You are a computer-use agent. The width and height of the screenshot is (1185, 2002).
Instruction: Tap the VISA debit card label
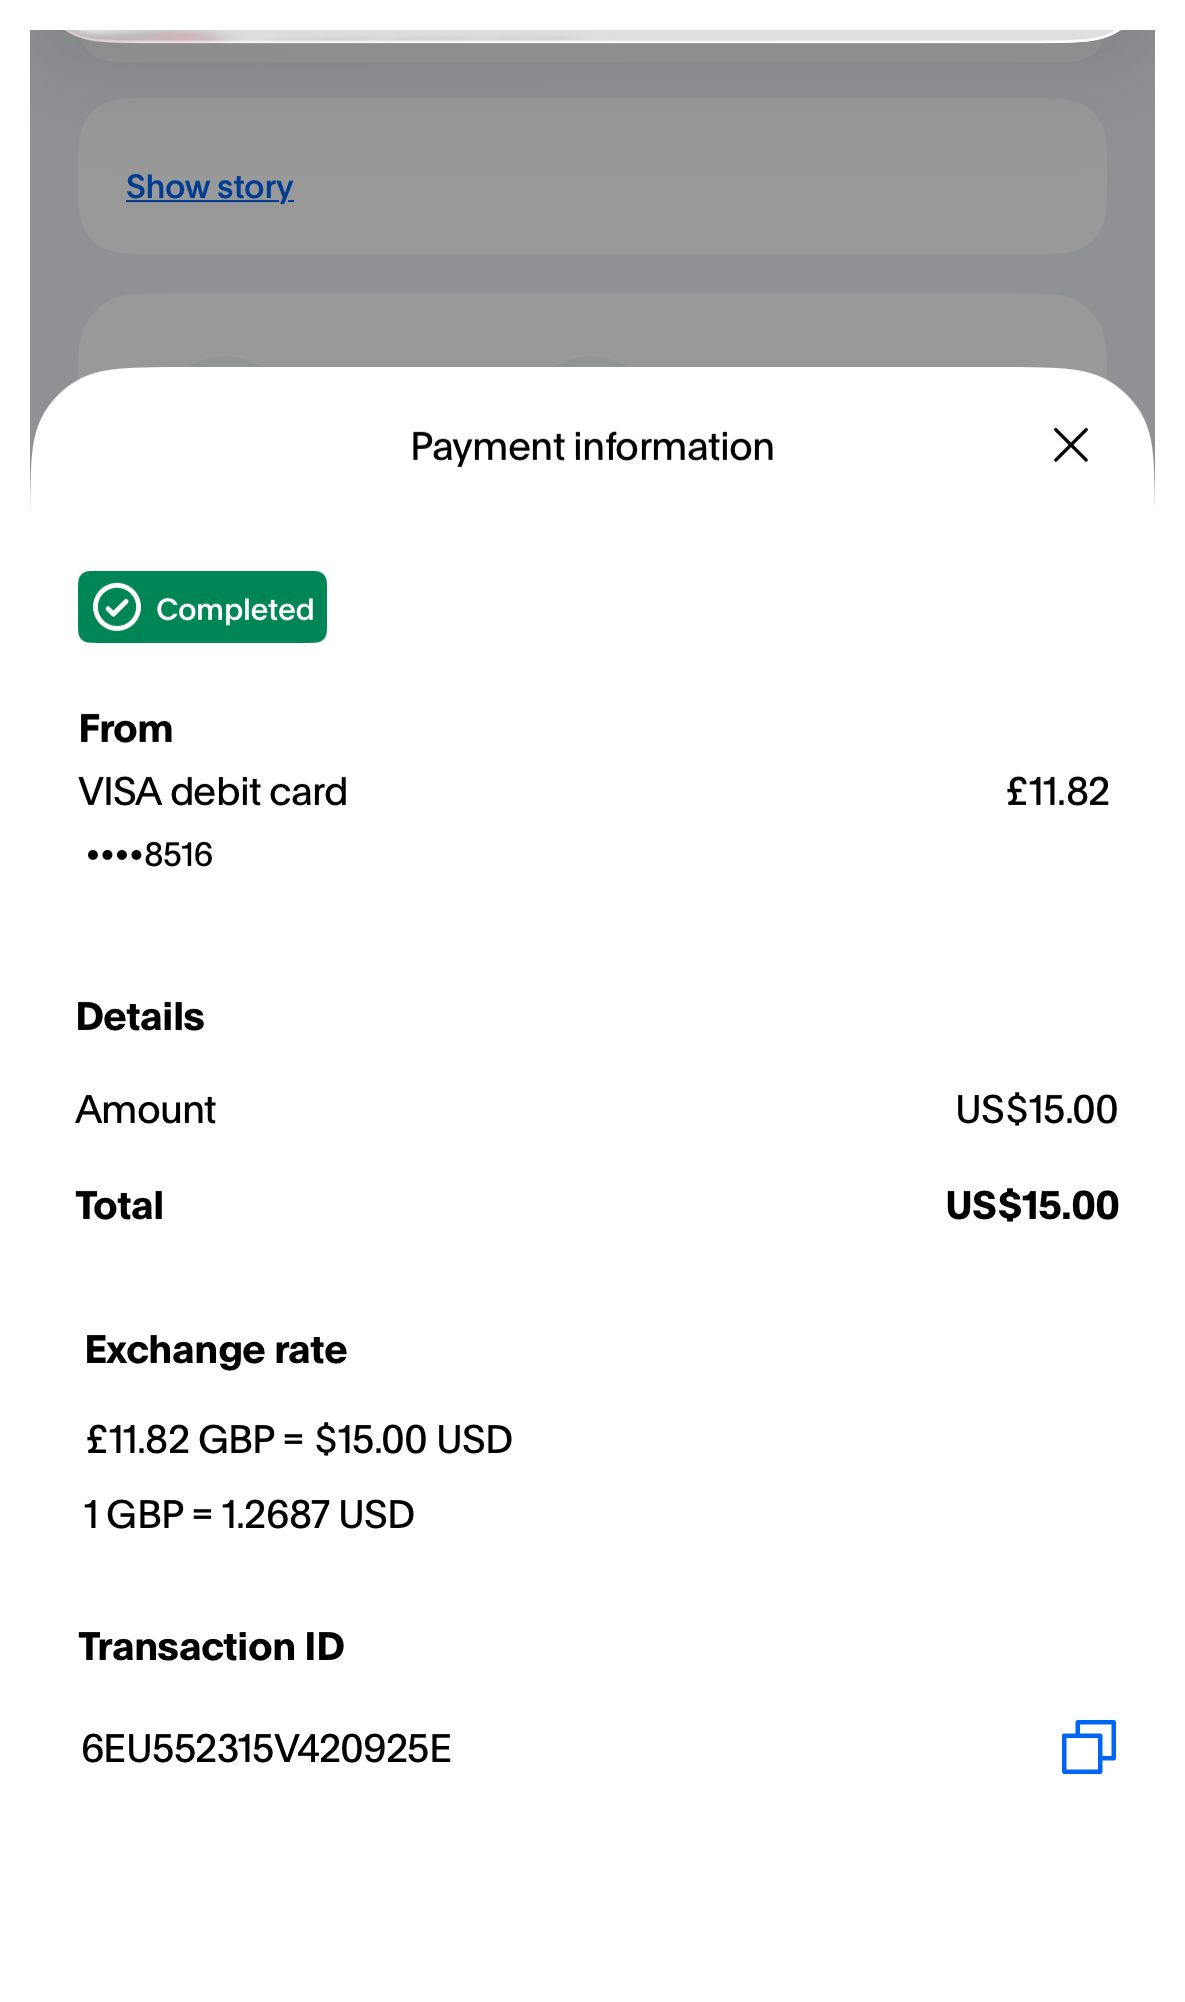pos(213,792)
